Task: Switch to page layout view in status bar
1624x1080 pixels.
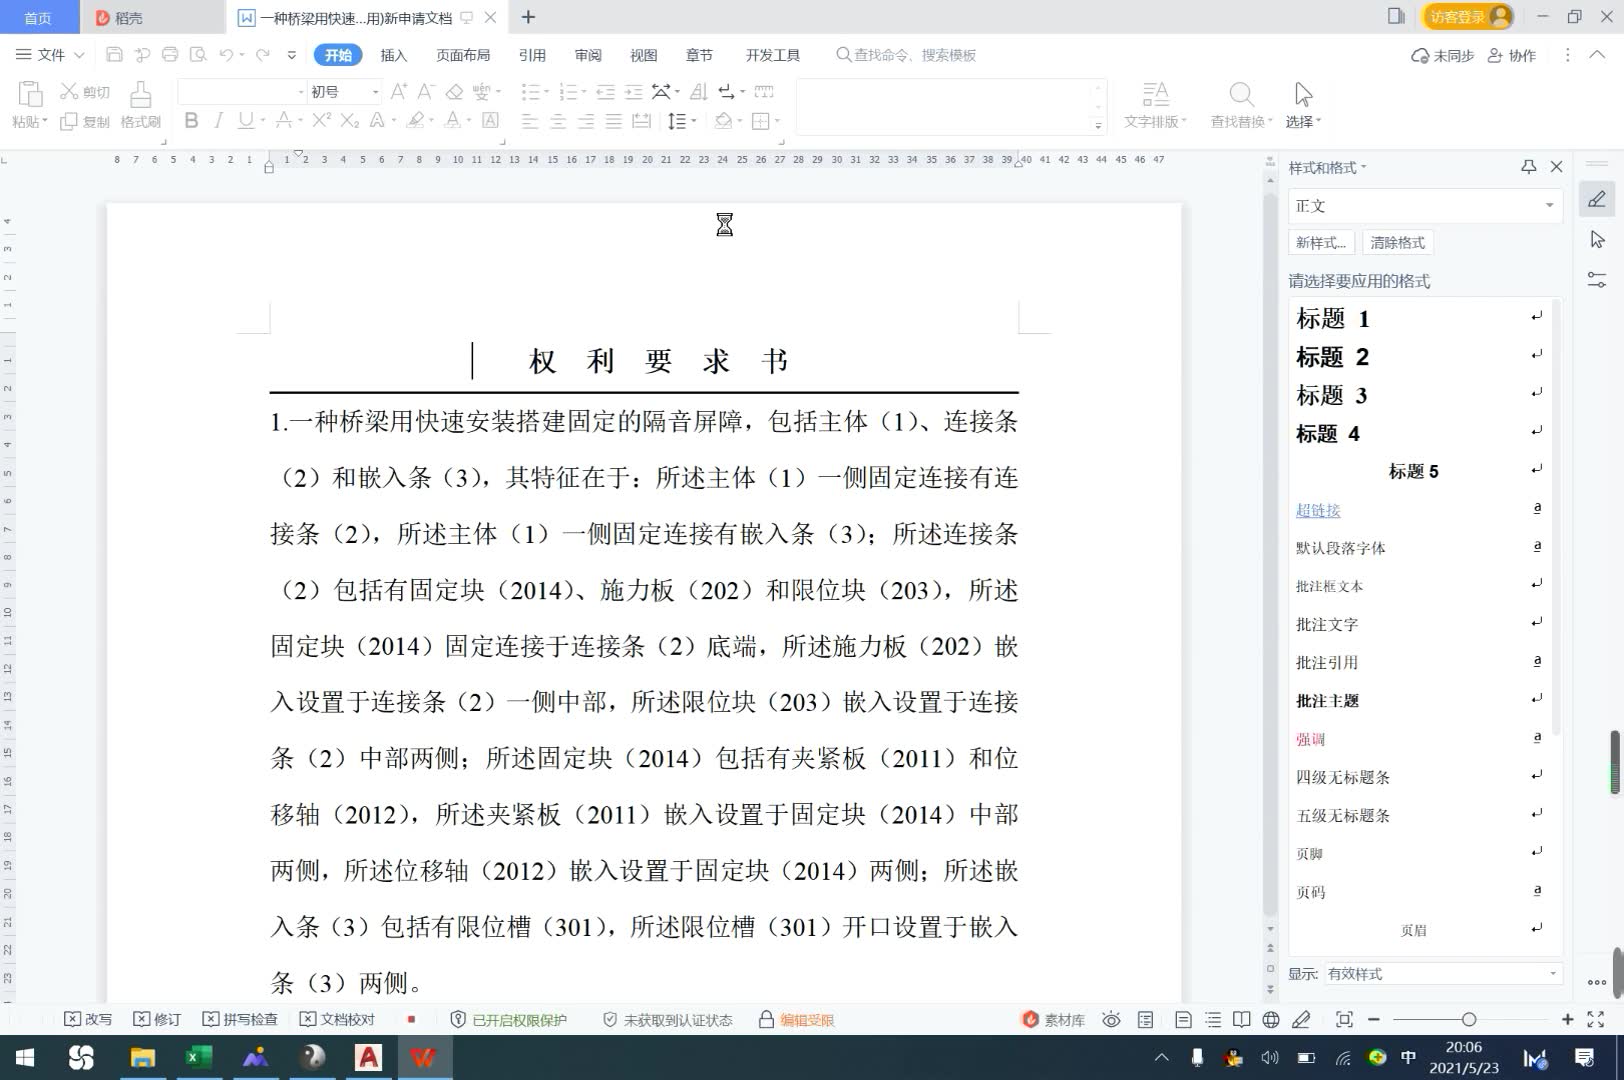Action: 1183,1020
